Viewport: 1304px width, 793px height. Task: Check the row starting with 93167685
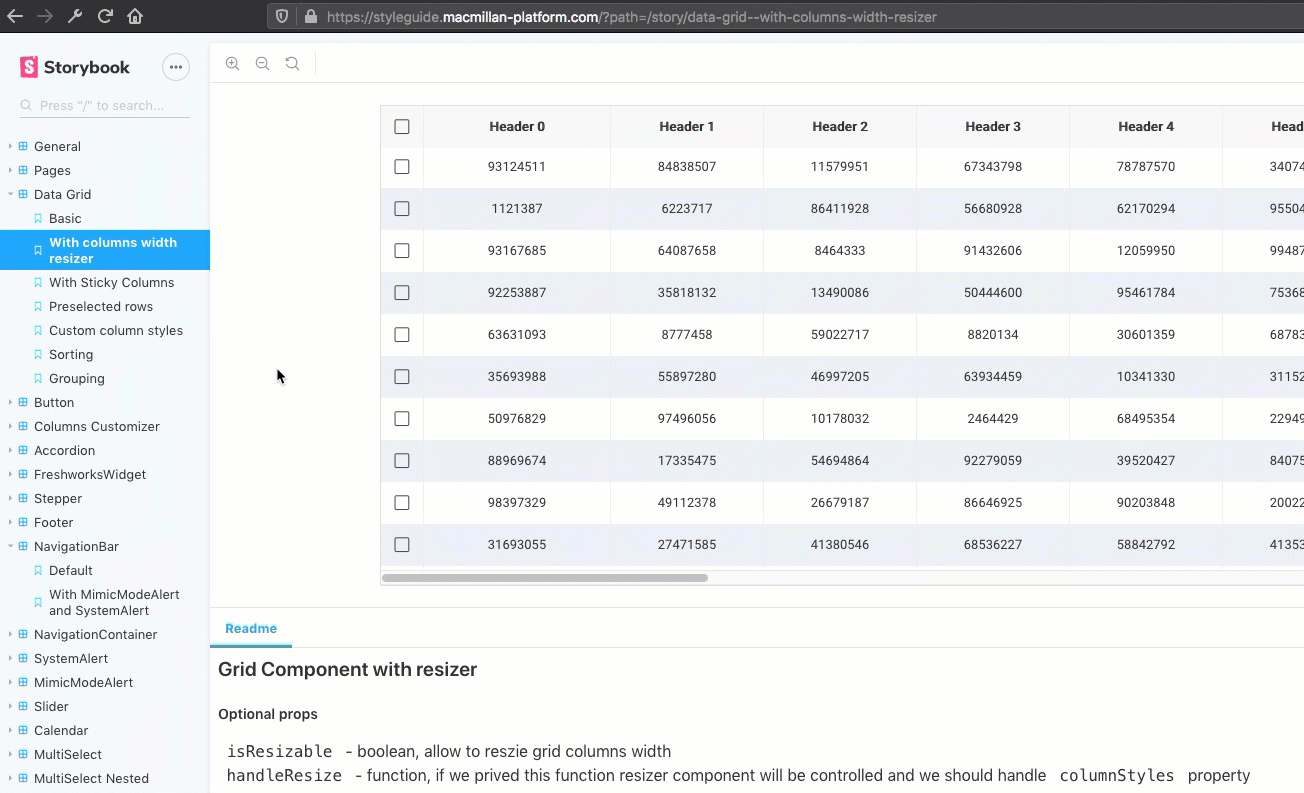click(x=402, y=251)
